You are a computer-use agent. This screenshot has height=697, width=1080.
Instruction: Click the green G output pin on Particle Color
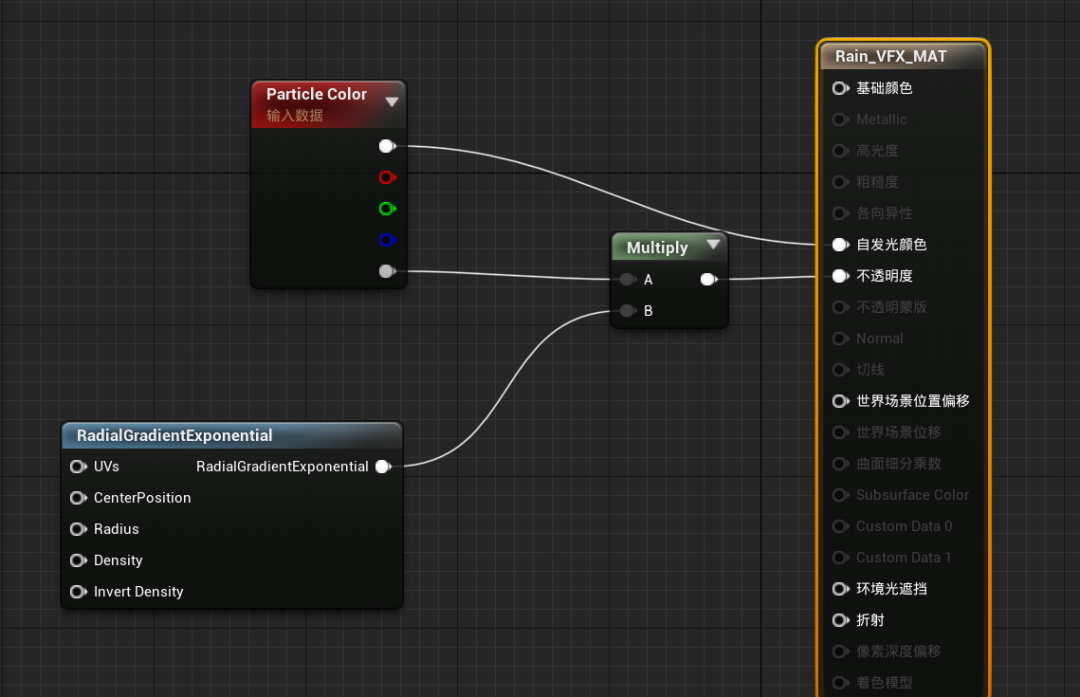387,208
